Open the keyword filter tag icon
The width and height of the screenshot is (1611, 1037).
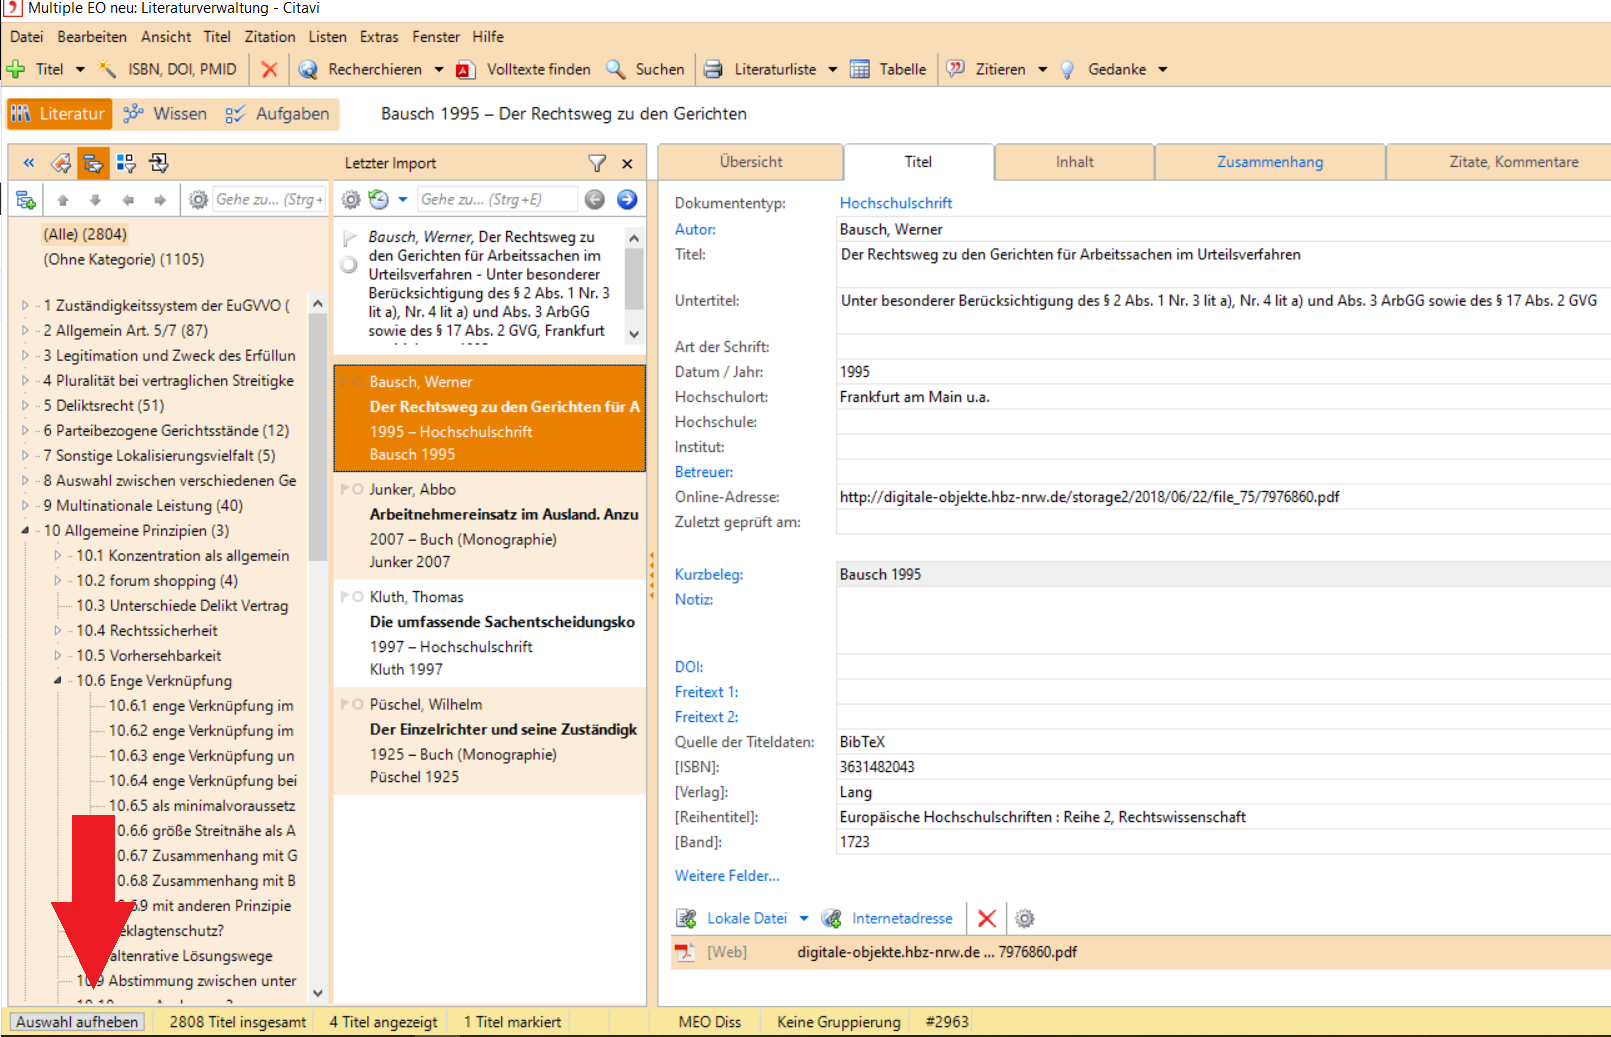click(x=61, y=163)
